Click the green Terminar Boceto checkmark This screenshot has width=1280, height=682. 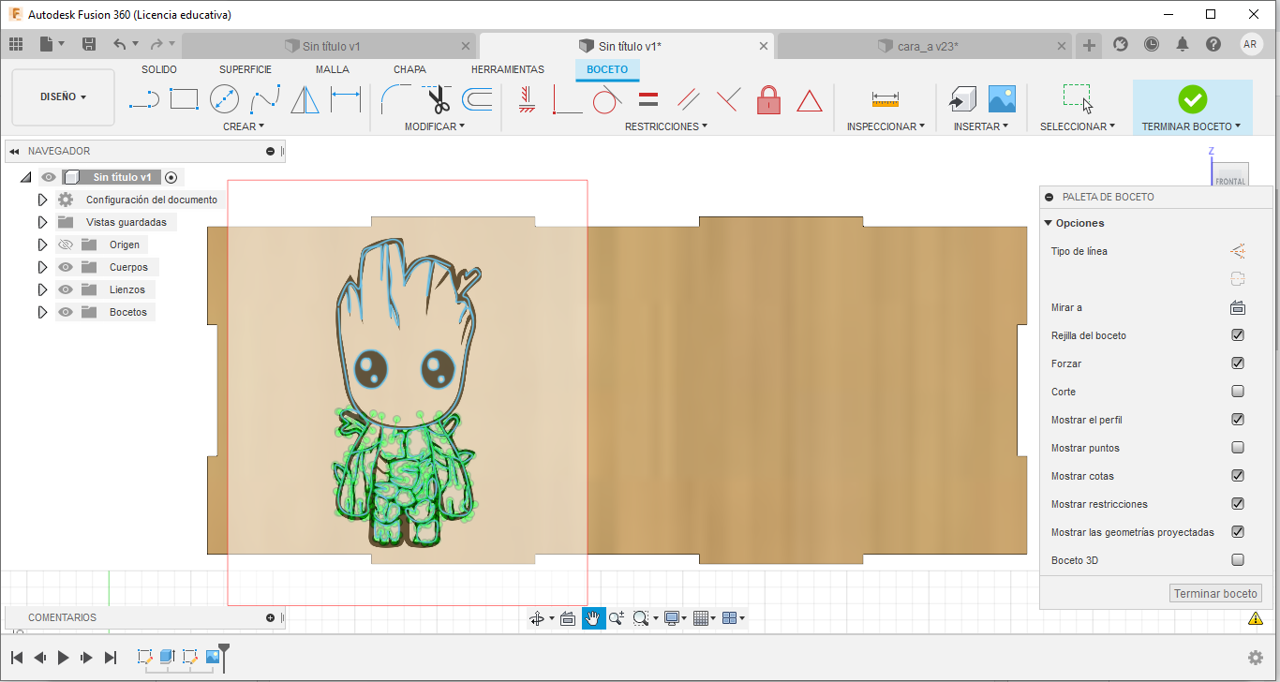[x=1192, y=99]
